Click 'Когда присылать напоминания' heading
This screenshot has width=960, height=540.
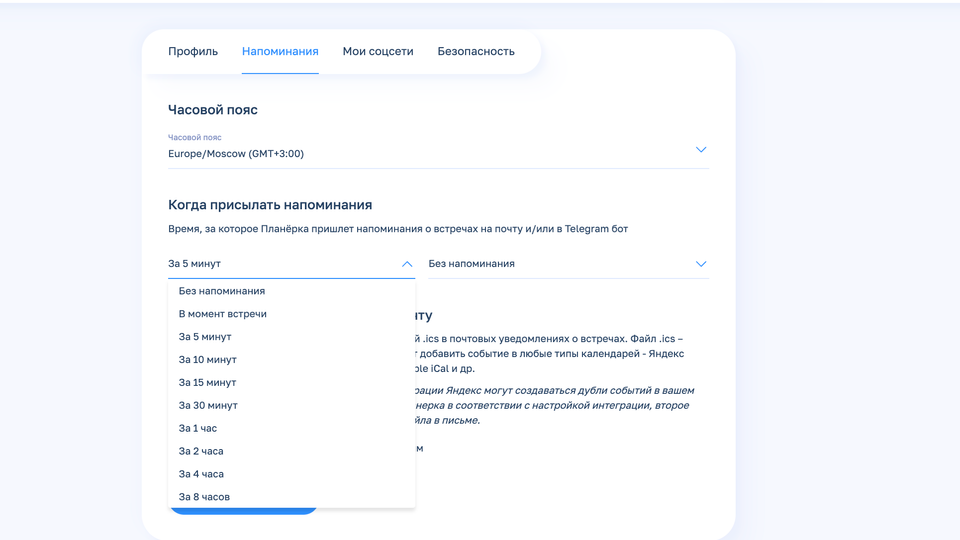tap(270, 204)
